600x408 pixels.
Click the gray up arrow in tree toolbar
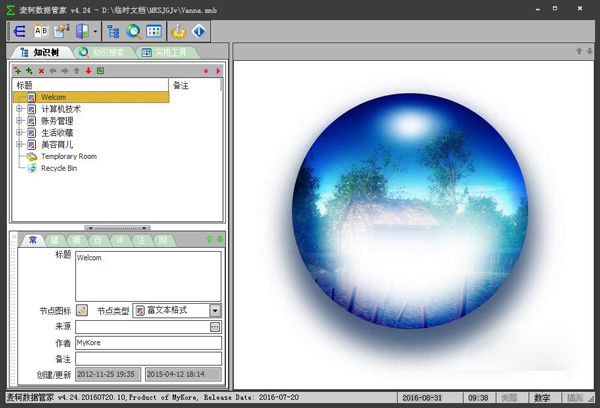[77, 71]
